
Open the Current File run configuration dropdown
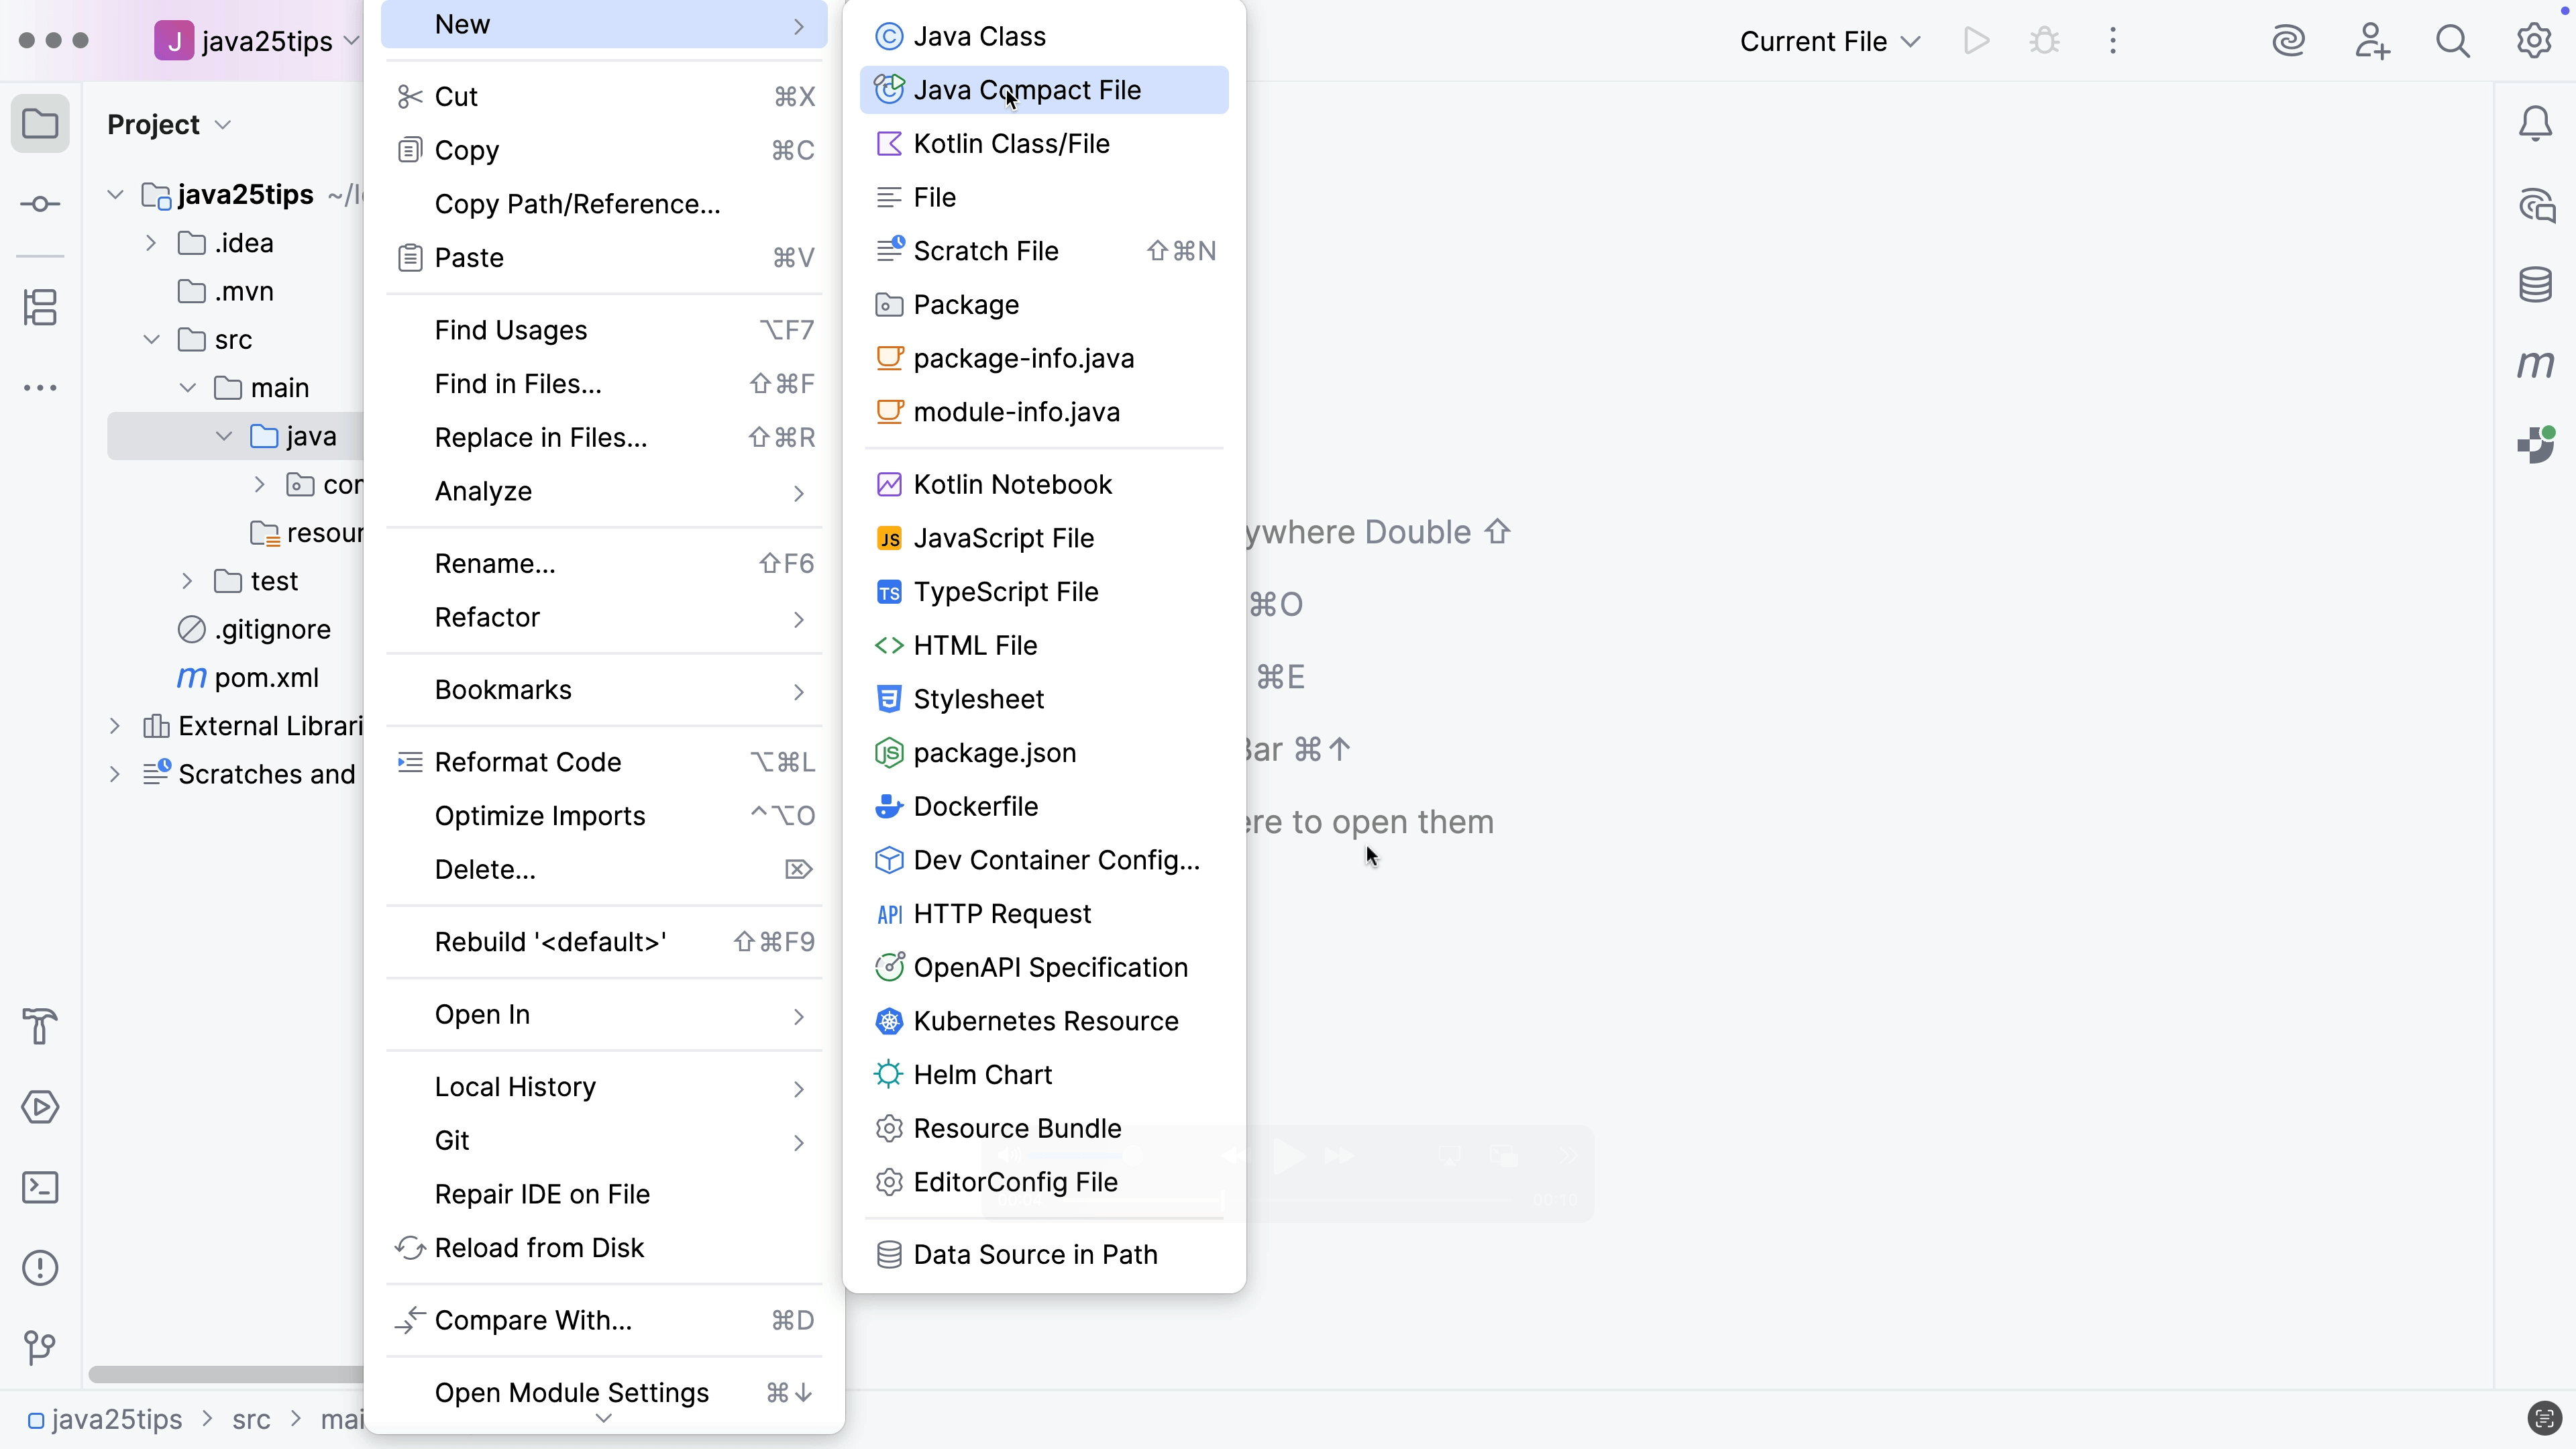tap(1829, 41)
